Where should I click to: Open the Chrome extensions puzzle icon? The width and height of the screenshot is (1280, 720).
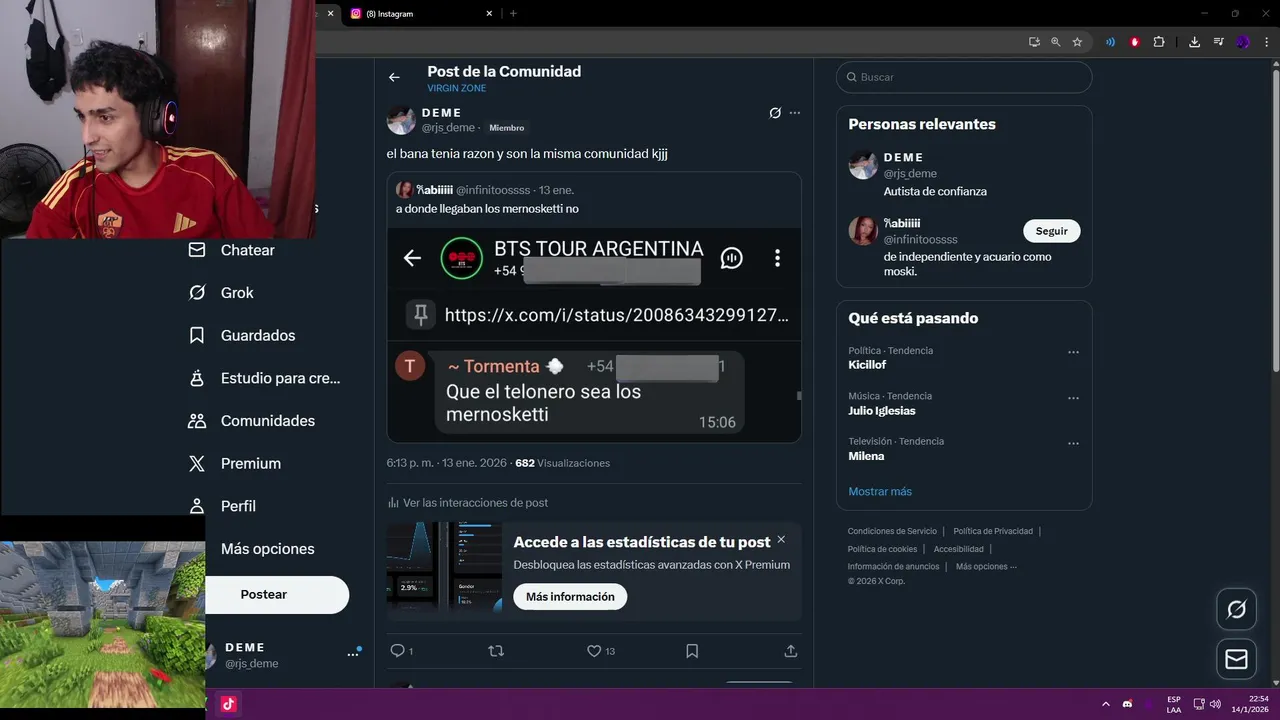1159,42
